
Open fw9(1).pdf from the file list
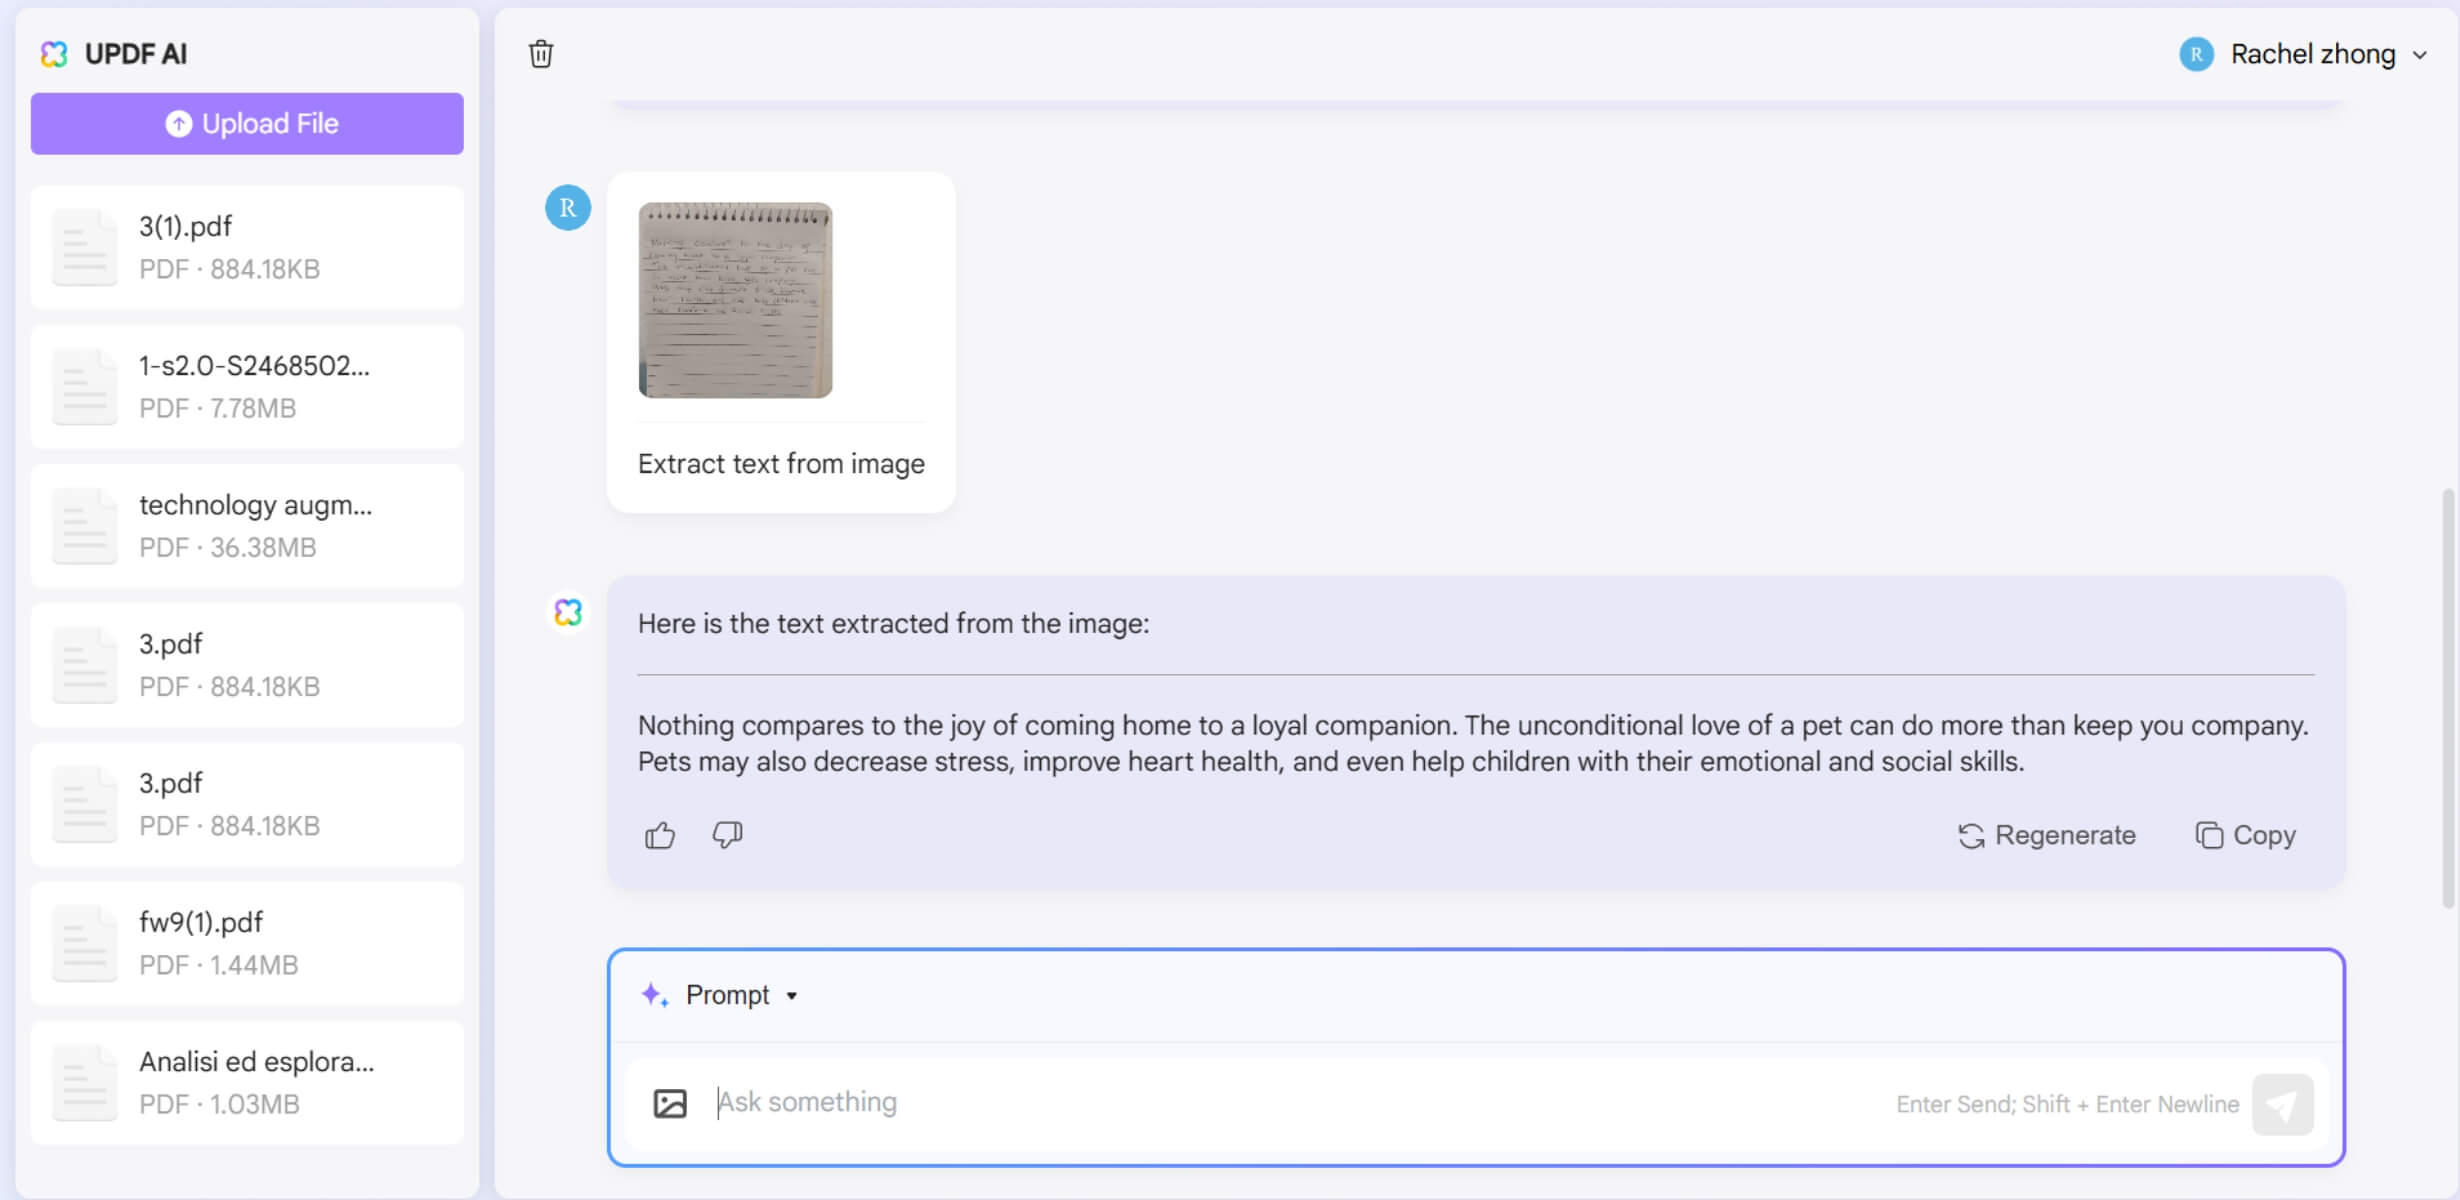click(247, 943)
